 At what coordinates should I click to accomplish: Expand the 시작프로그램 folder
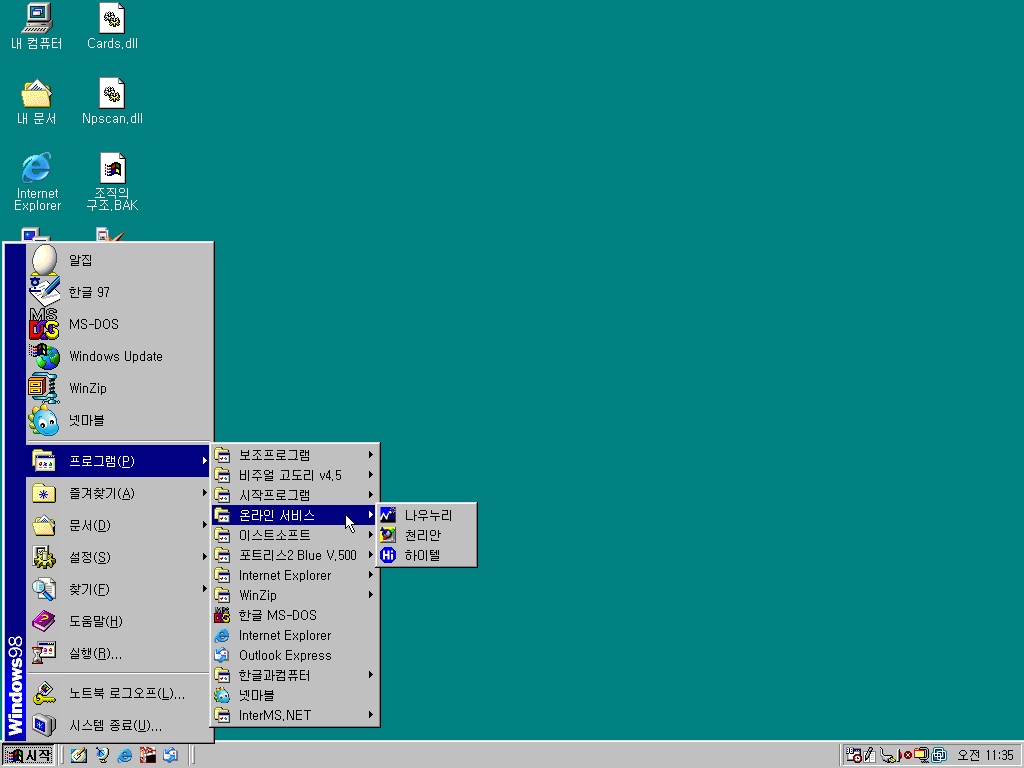click(x=295, y=495)
